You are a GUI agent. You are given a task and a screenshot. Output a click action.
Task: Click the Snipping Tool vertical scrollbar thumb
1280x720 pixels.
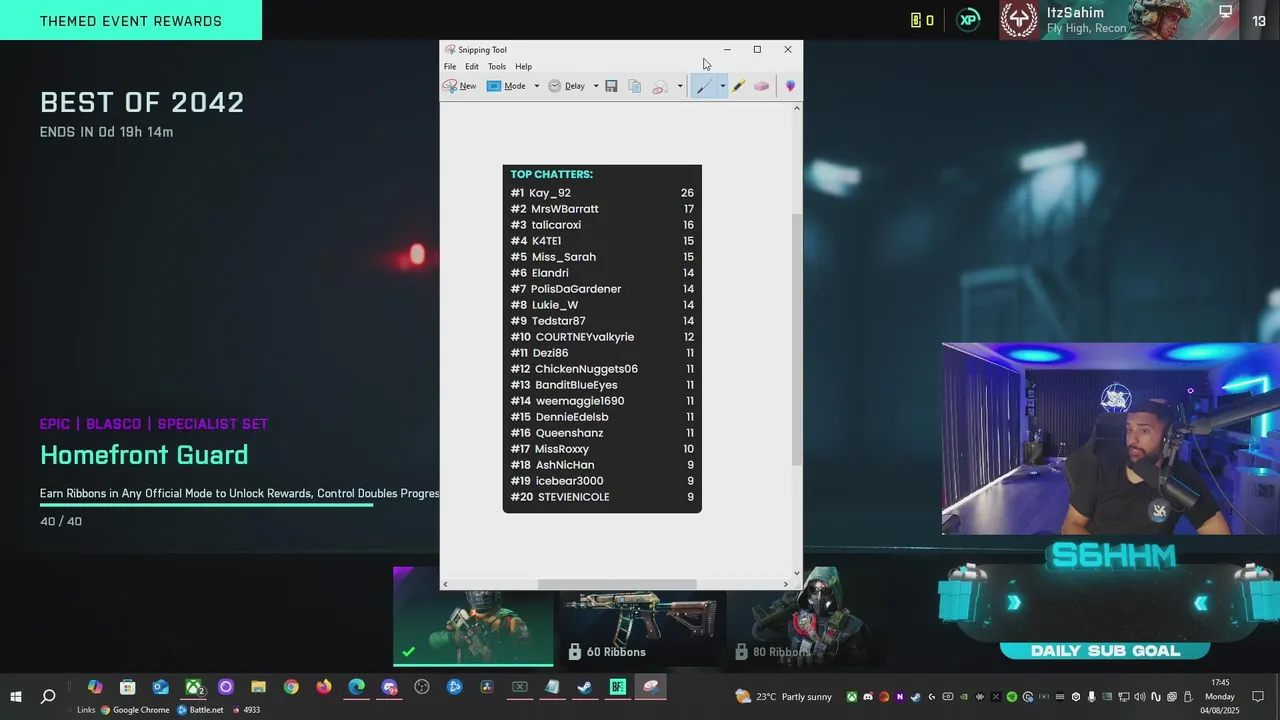(797, 338)
